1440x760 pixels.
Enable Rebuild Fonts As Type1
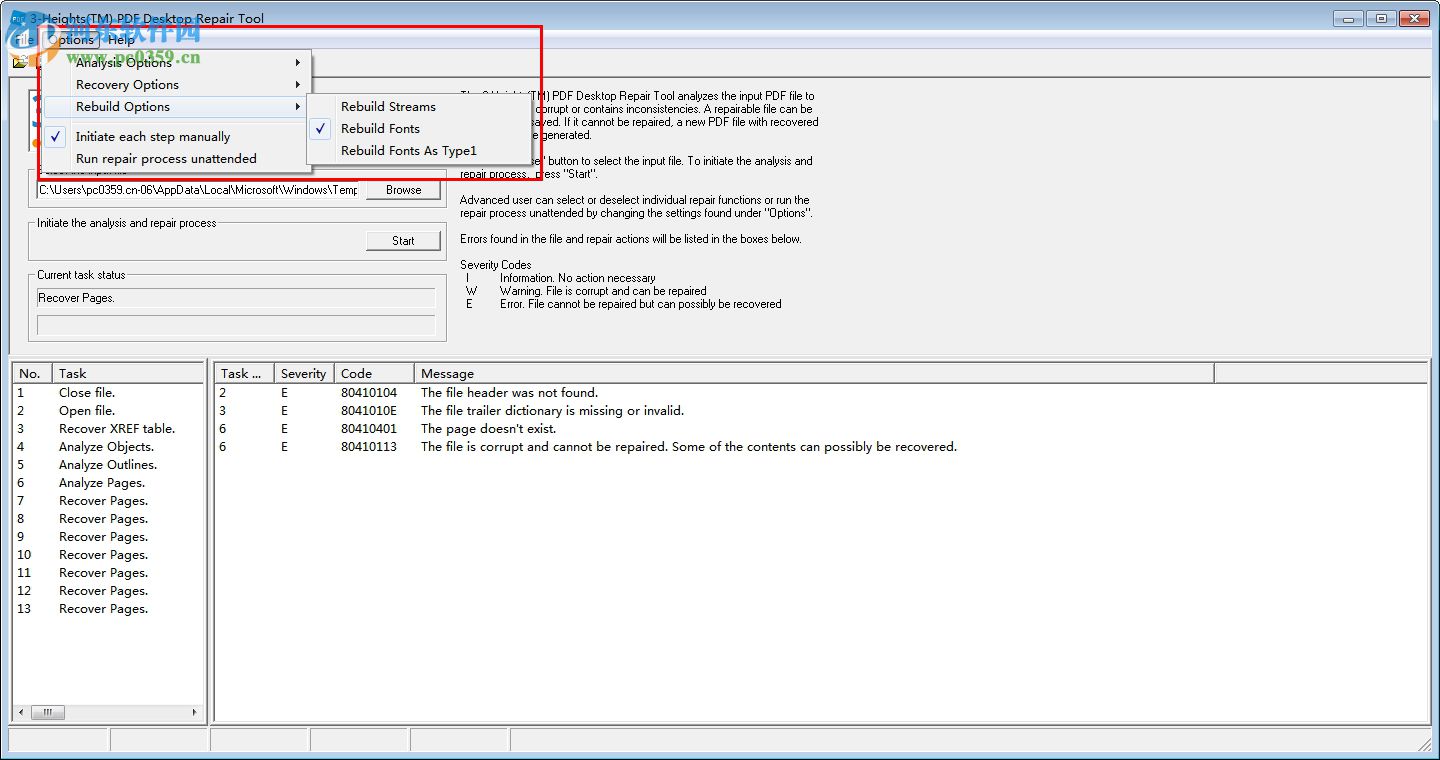click(418, 151)
